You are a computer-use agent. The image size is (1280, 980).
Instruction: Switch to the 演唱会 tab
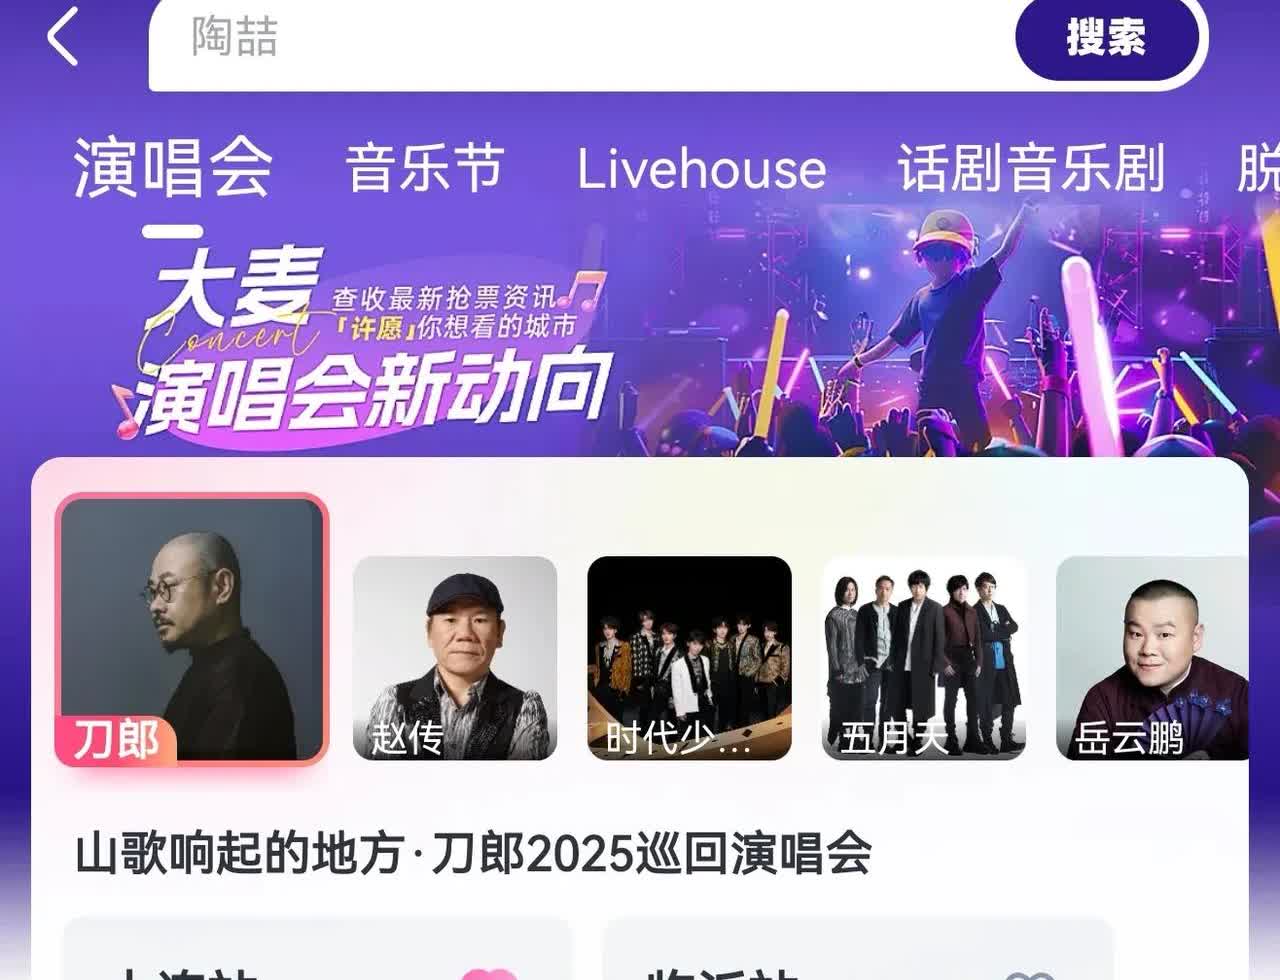(x=172, y=167)
